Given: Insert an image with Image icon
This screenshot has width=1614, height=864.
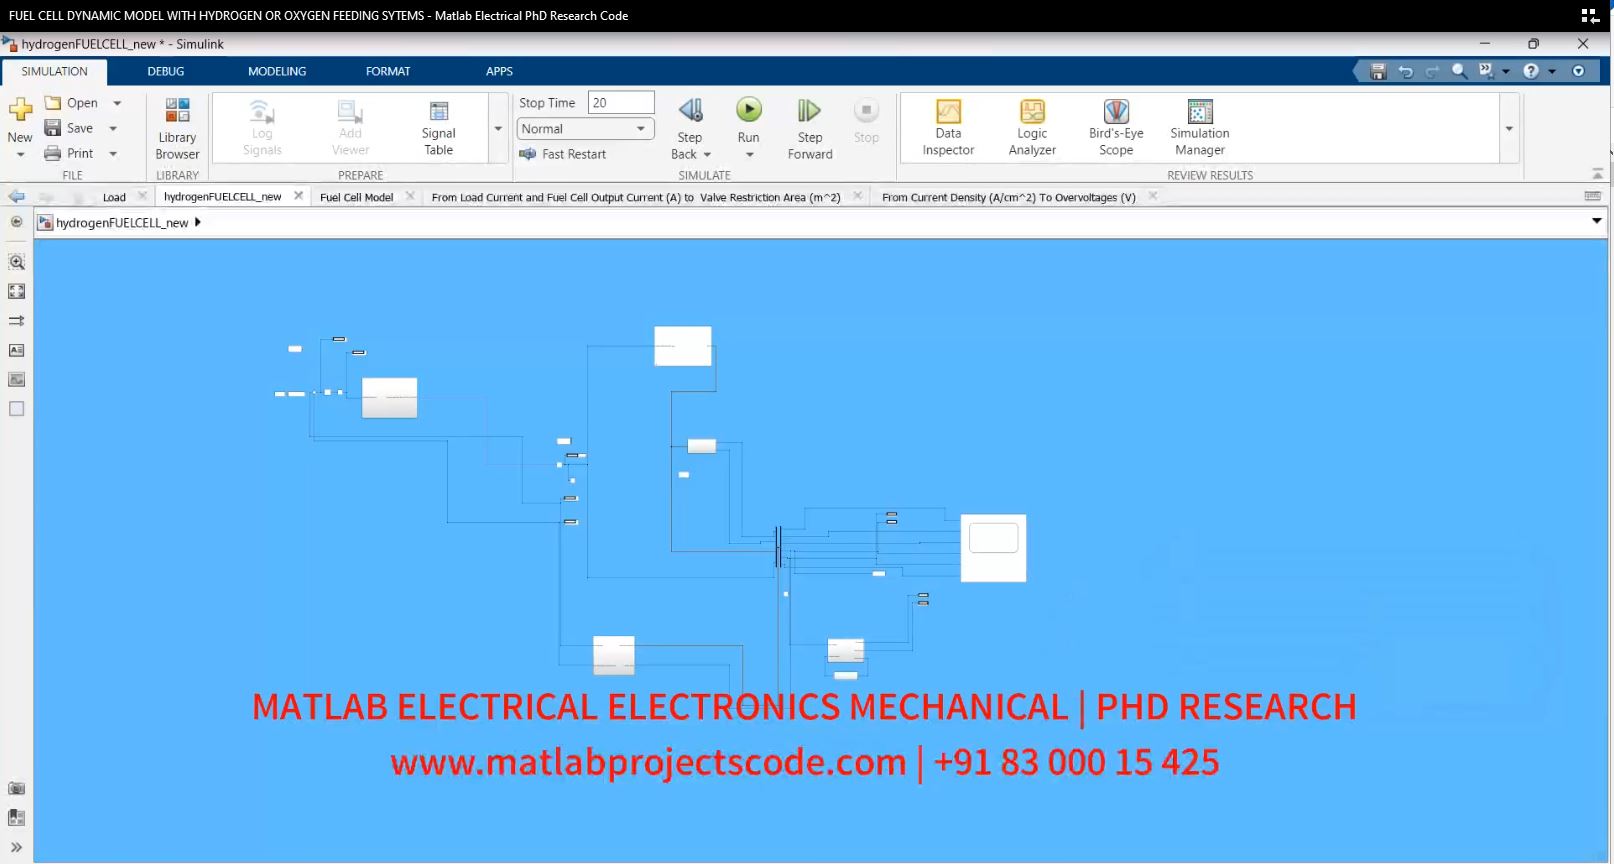Looking at the screenshot, I should click(16, 379).
